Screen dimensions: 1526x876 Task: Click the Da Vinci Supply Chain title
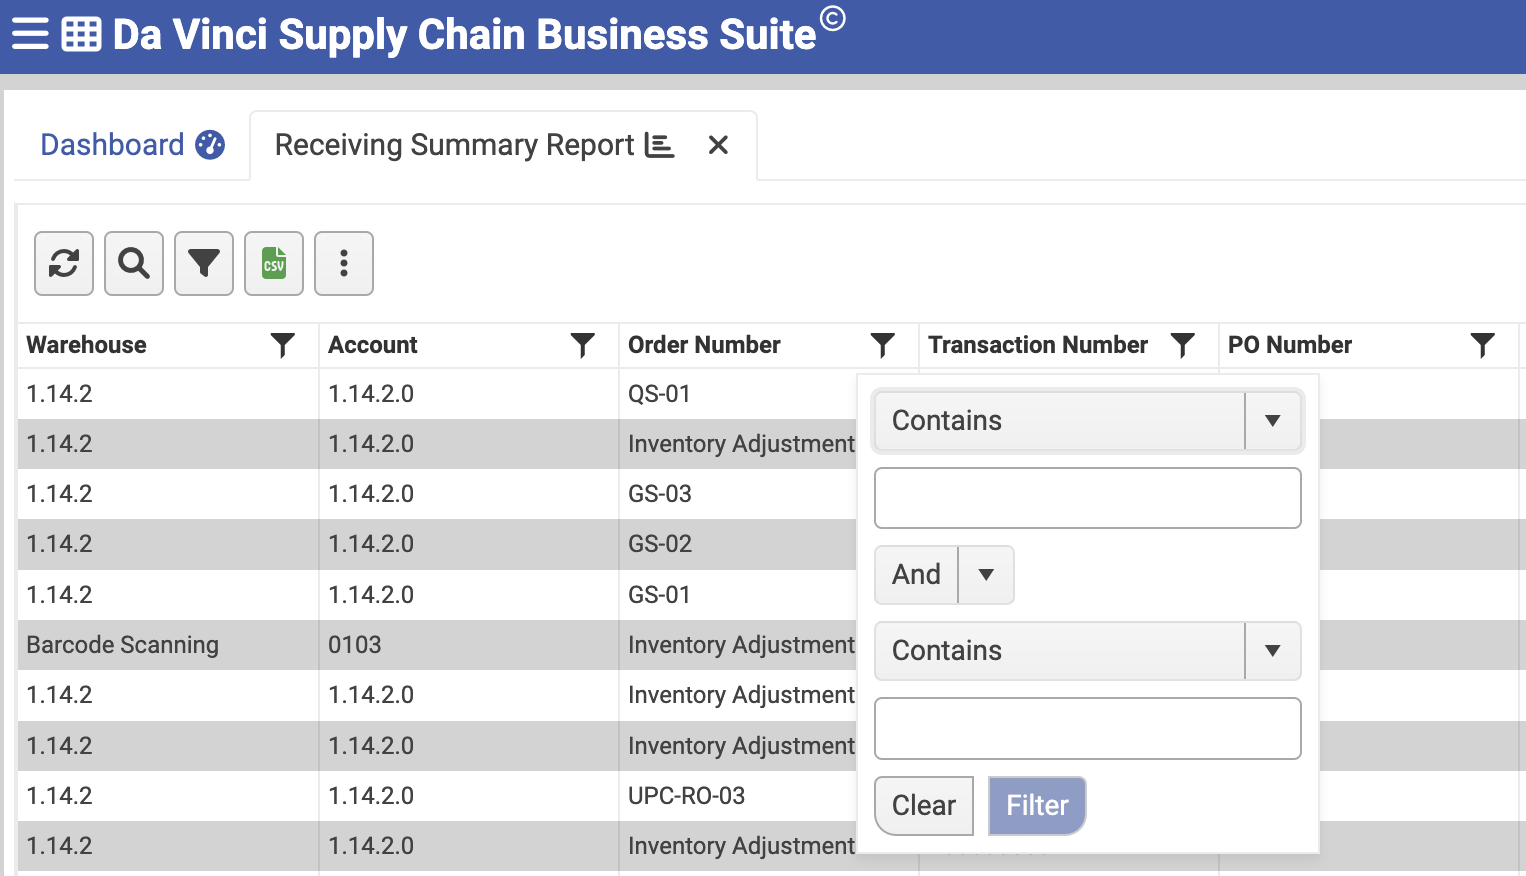(x=465, y=34)
